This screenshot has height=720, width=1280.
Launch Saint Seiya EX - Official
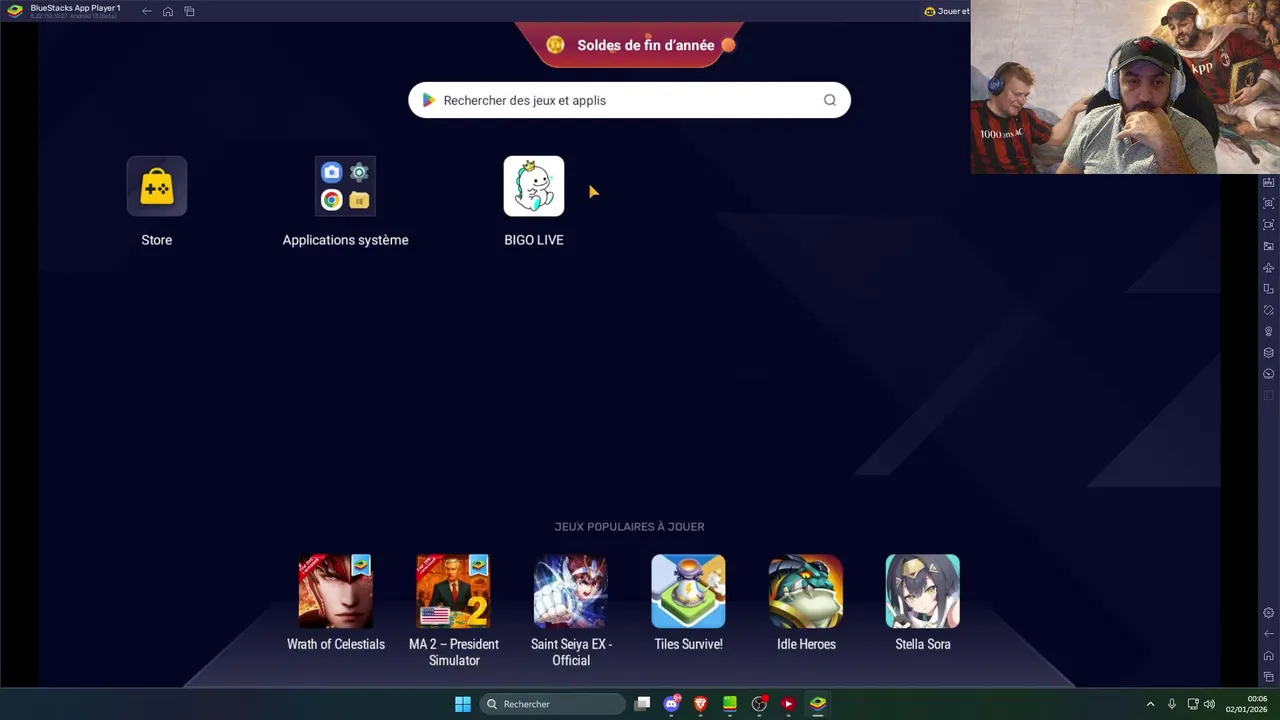point(571,591)
